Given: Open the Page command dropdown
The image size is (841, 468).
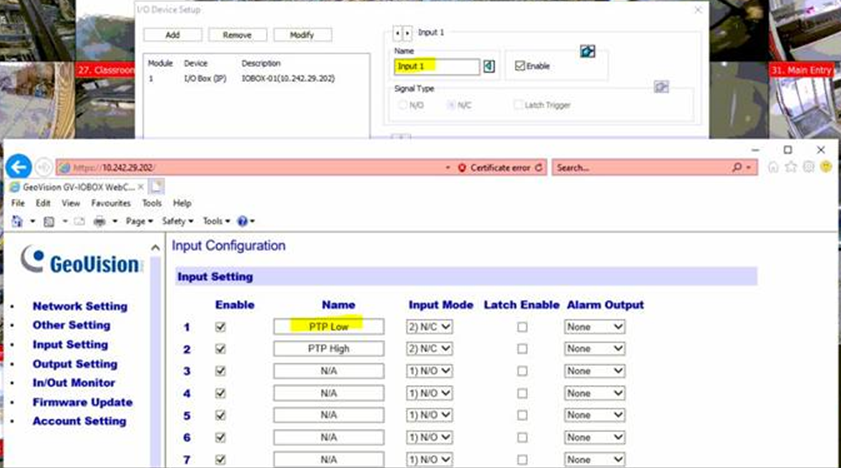Looking at the screenshot, I should [x=139, y=221].
